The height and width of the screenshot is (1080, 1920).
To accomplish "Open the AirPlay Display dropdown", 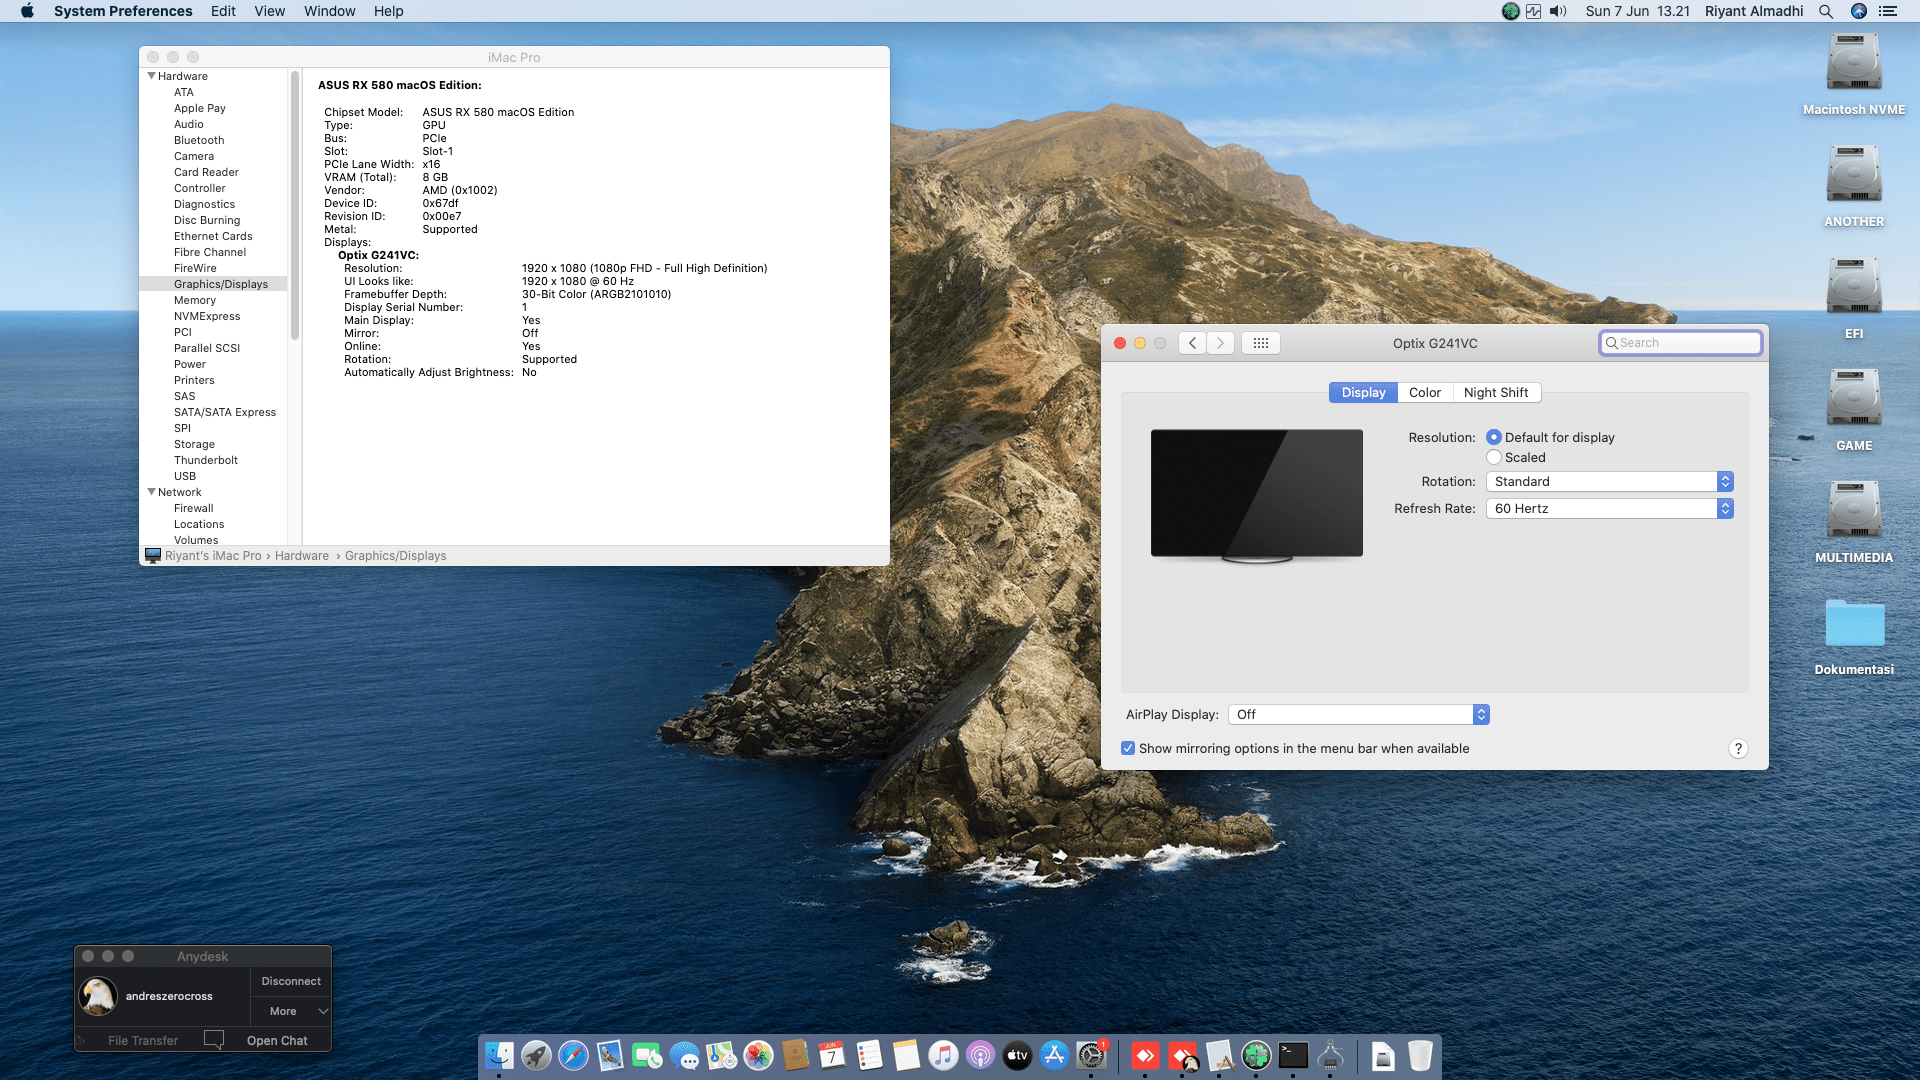I will coord(1358,714).
